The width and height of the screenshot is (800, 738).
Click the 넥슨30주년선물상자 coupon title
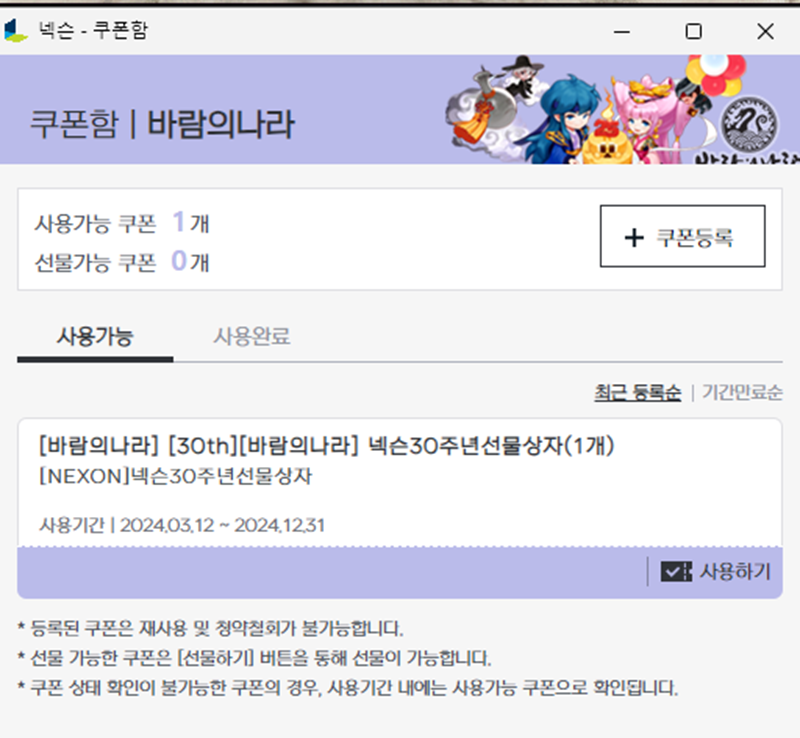pos(327,446)
